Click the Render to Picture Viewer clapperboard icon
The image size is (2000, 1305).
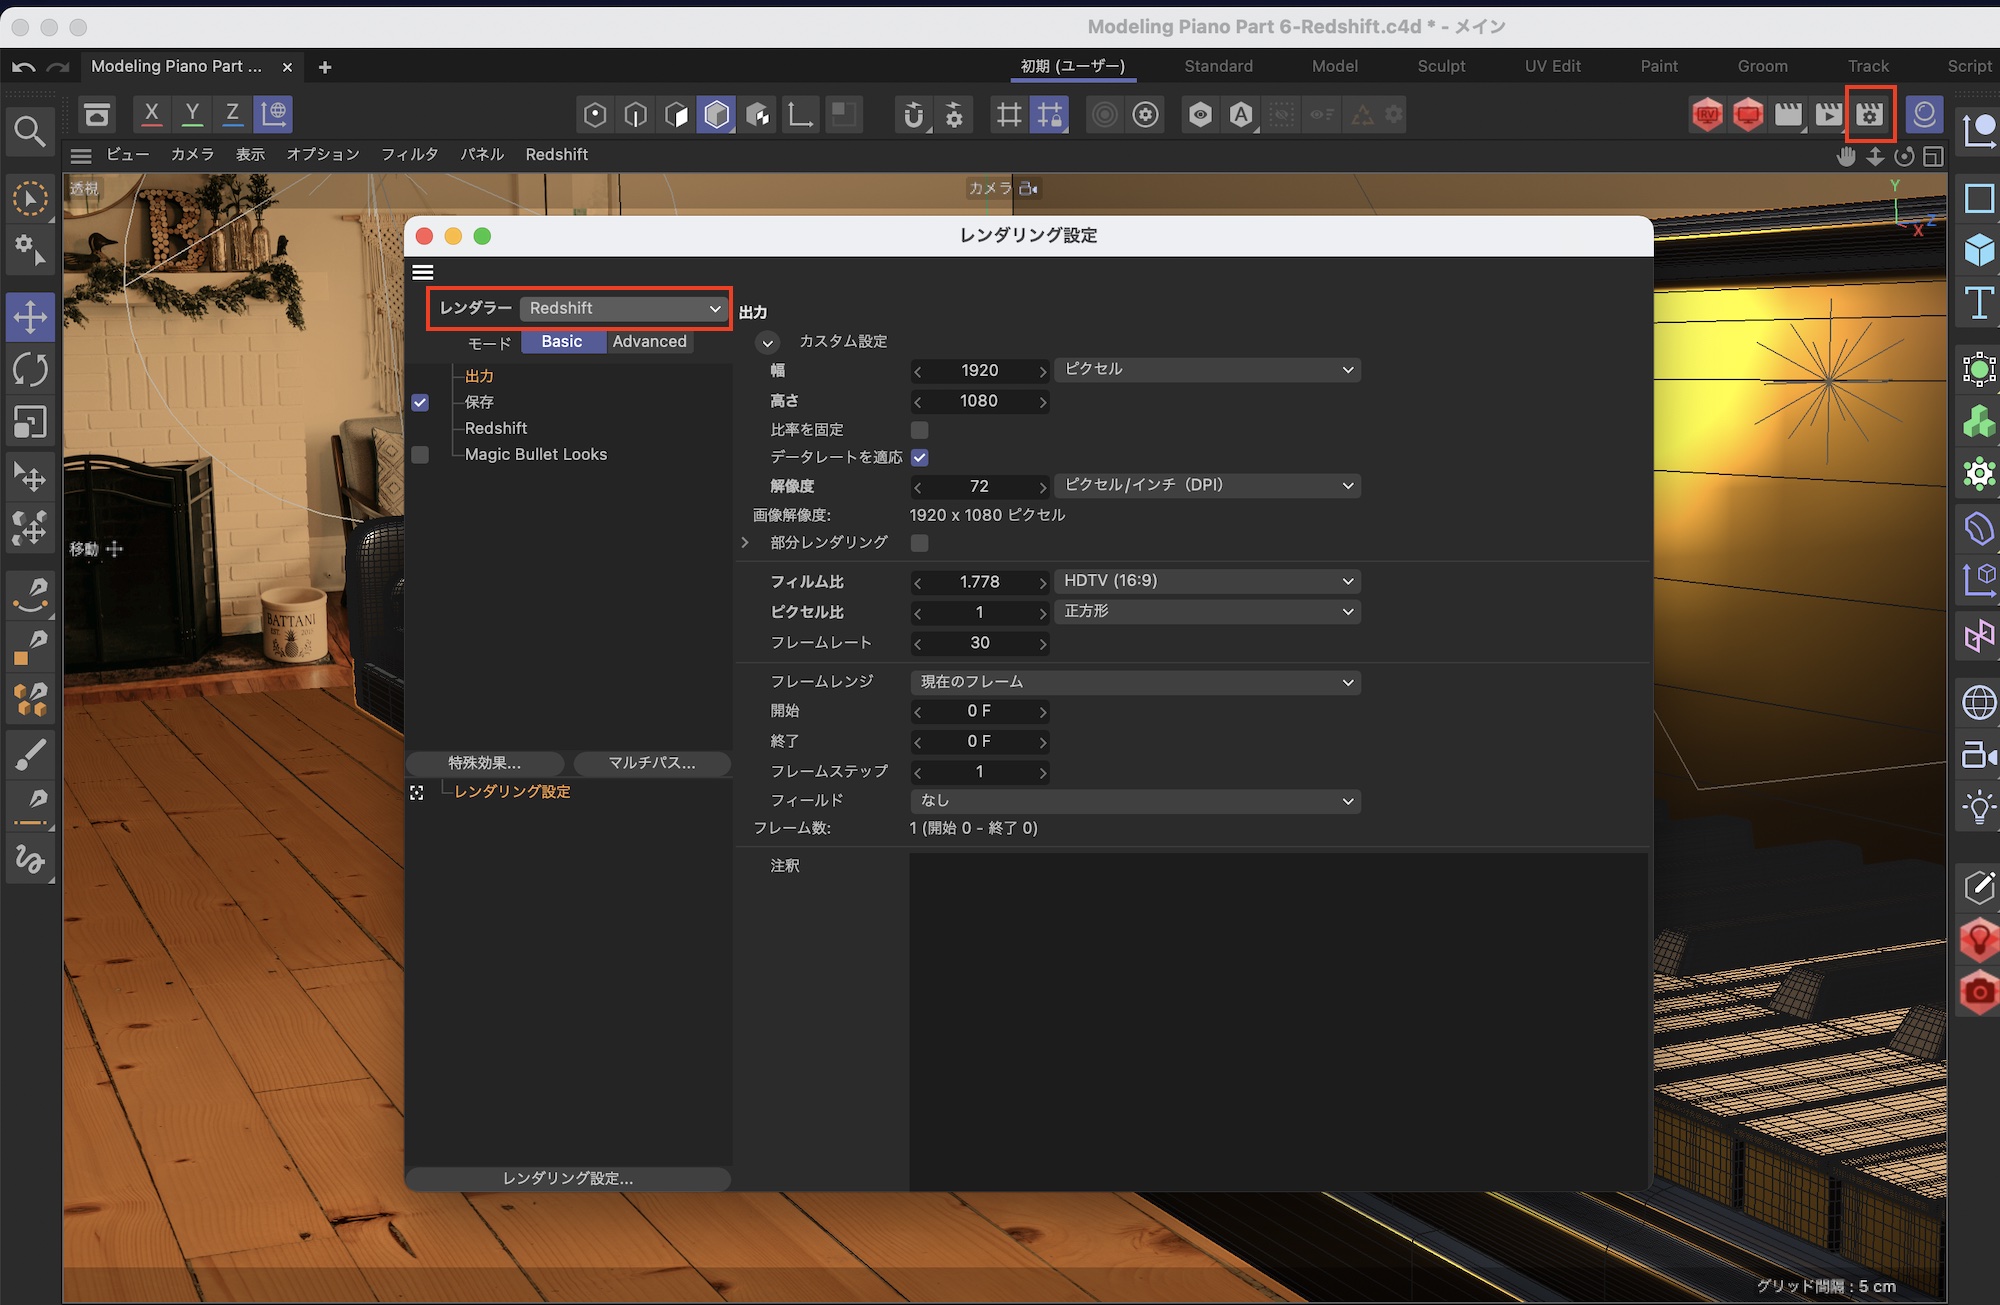pos(1788,114)
